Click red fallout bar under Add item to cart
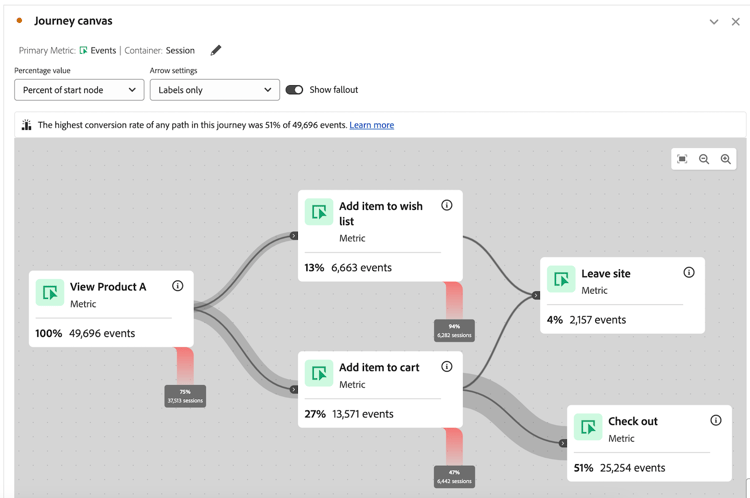This screenshot has width=750, height=498. point(454,447)
